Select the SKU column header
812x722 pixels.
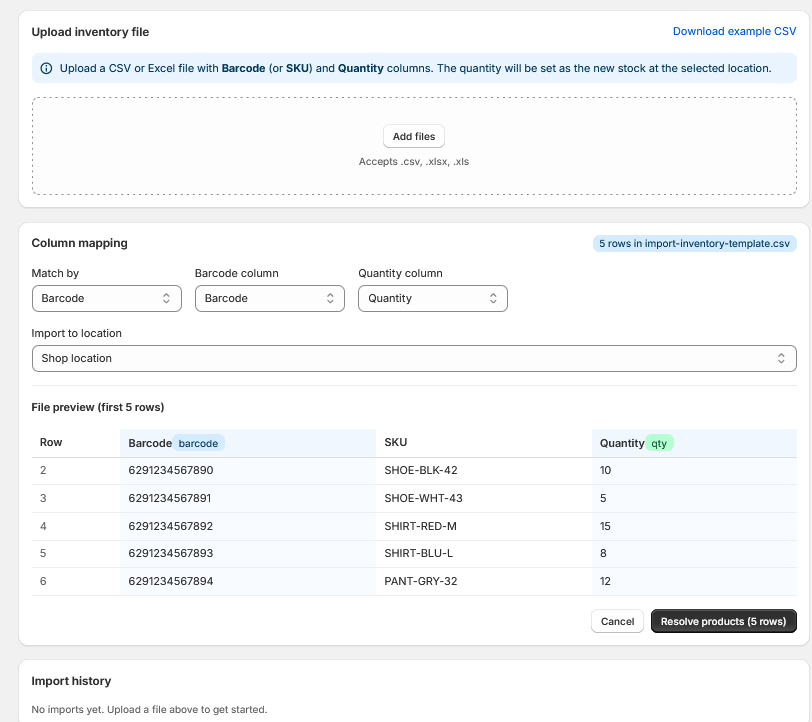396,442
